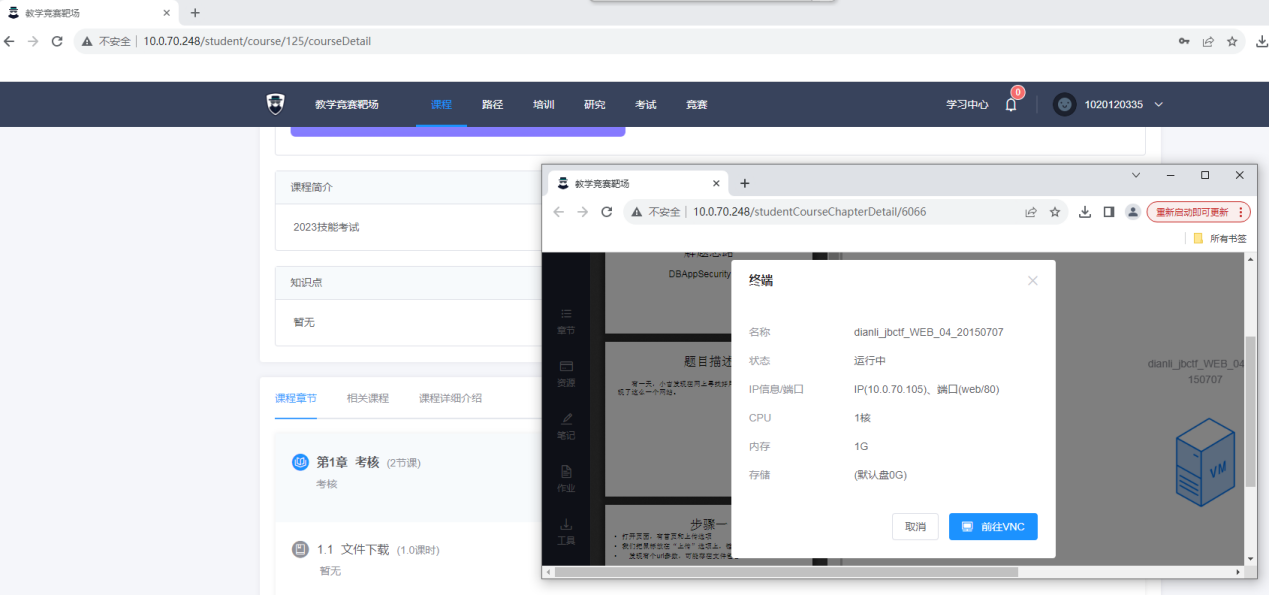This screenshot has height=595, width=1269.
Task: Click the shield logo in the site header
Action: pos(275,104)
